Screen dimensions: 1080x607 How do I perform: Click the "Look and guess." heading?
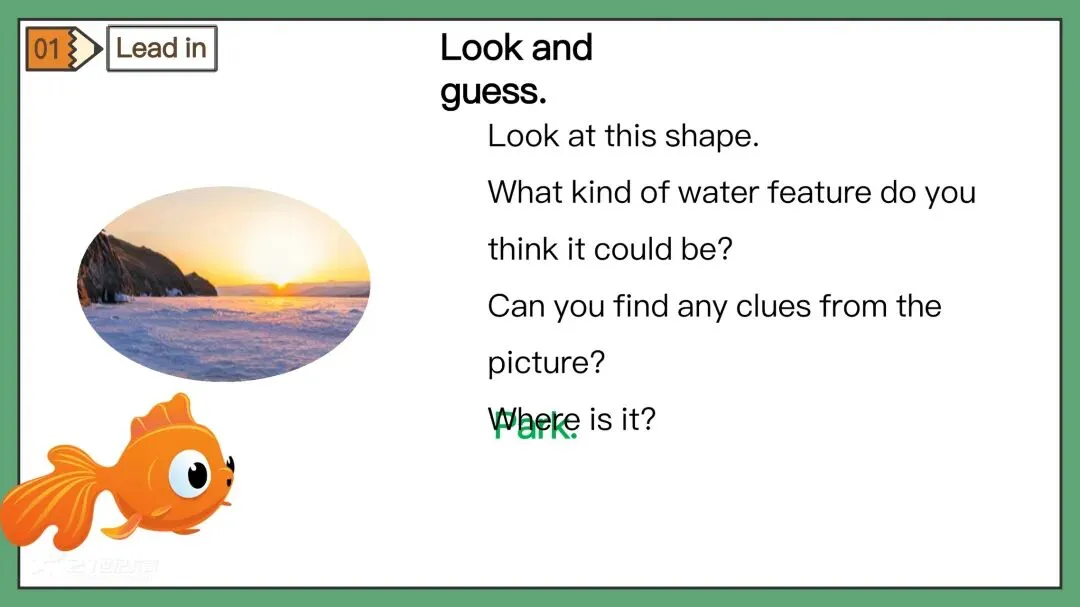516,69
